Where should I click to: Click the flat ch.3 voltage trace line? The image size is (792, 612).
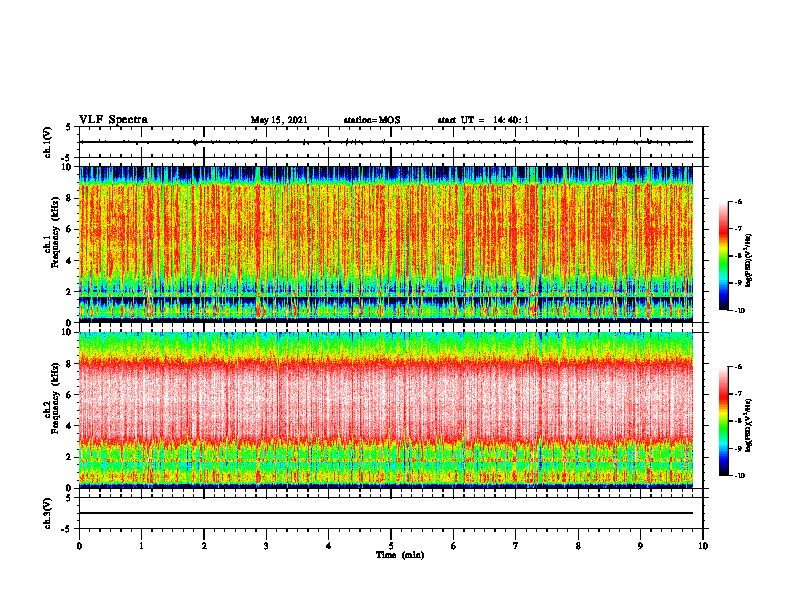386,513
